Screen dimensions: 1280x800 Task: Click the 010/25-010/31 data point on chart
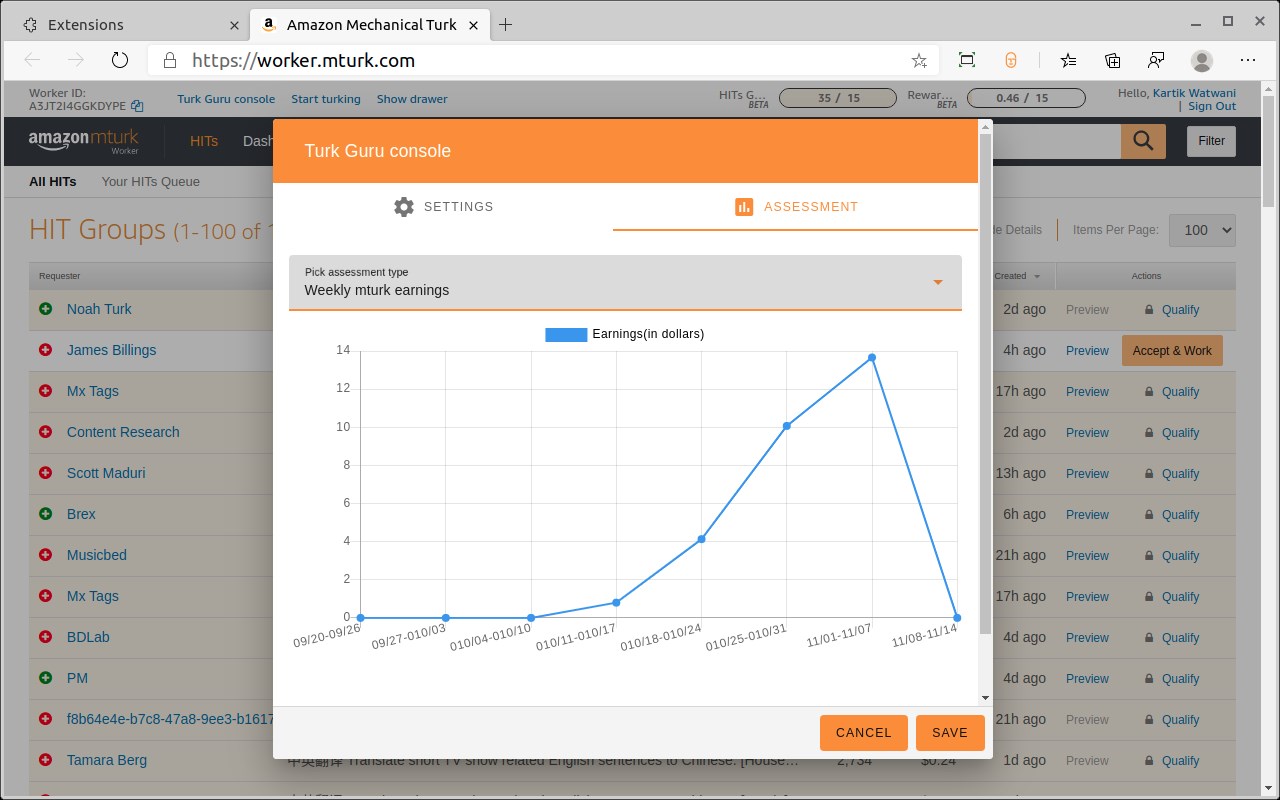click(x=787, y=426)
